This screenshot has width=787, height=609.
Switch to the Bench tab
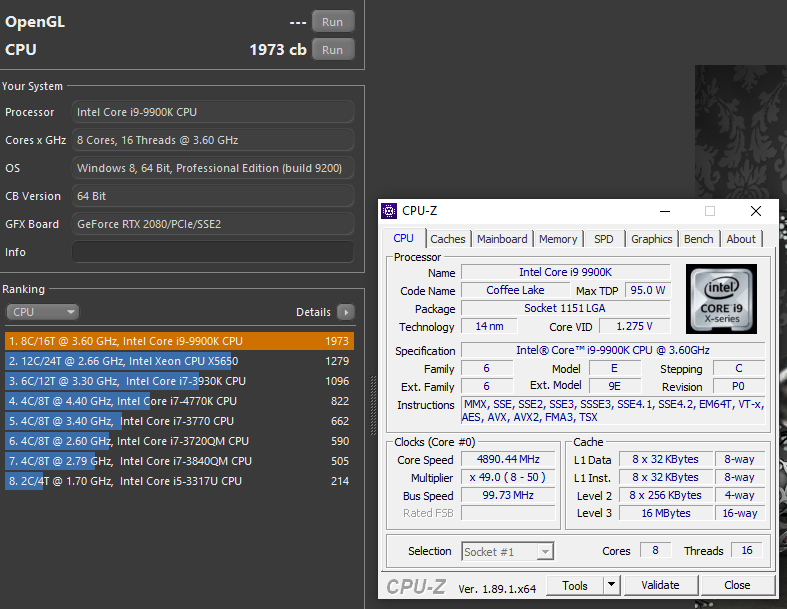[699, 239]
